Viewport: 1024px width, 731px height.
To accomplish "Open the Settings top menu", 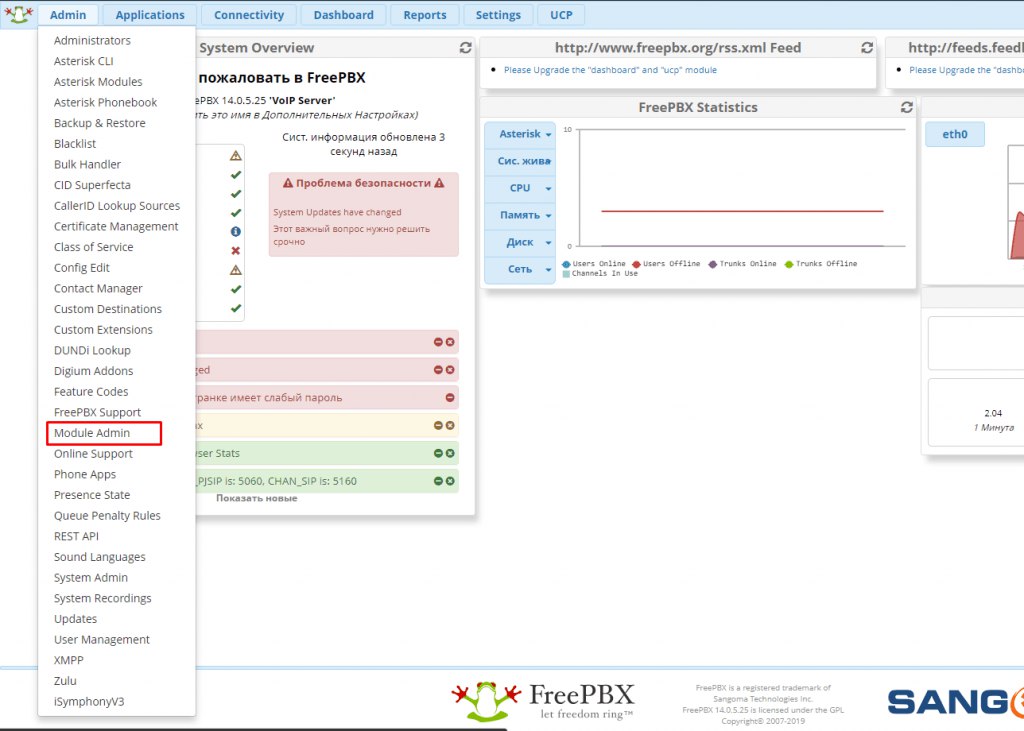I will (x=498, y=14).
